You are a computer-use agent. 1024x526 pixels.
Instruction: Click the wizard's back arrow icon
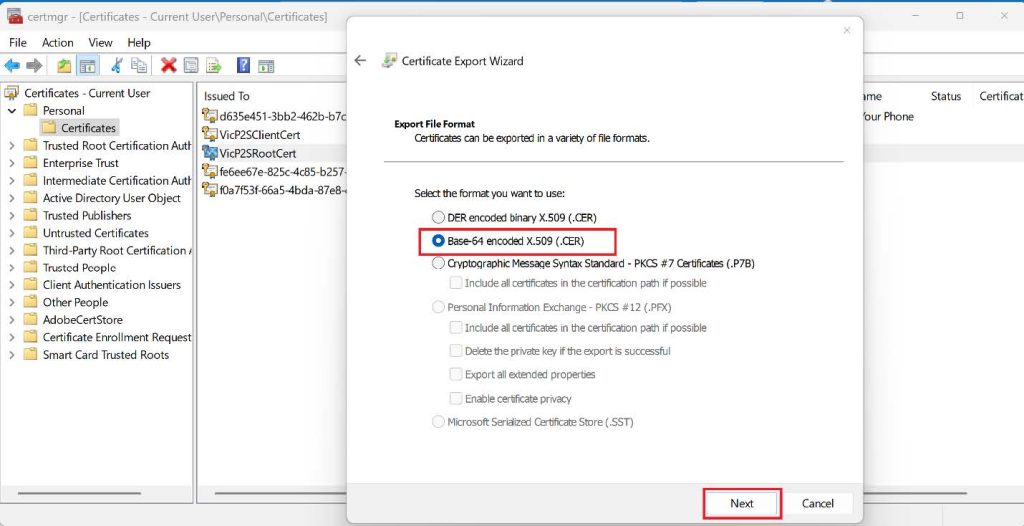pos(361,61)
